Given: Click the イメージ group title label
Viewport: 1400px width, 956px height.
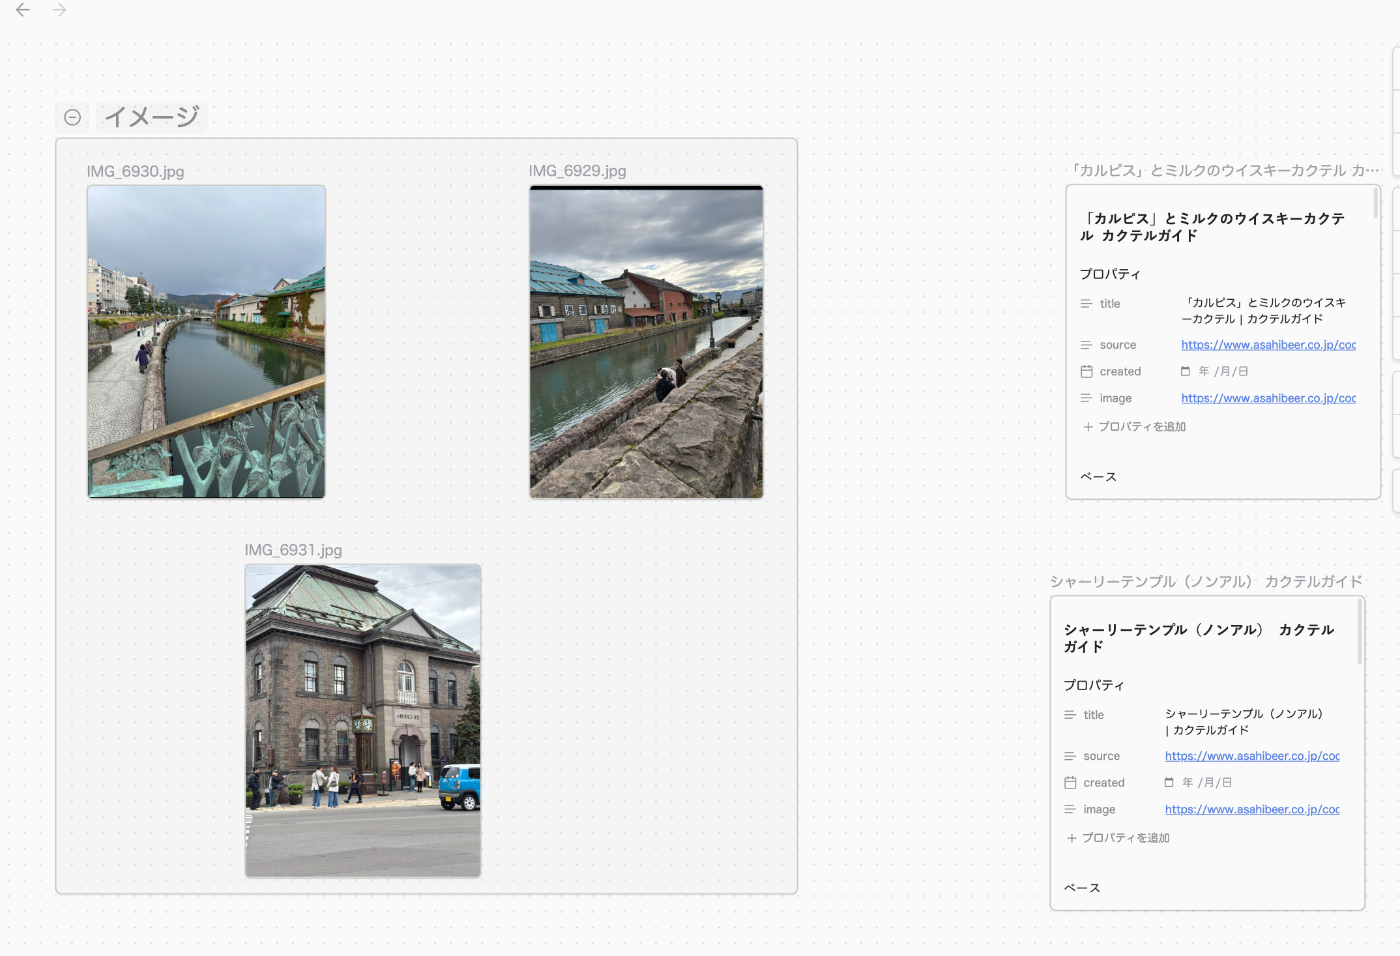Looking at the screenshot, I should (x=151, y=117).
